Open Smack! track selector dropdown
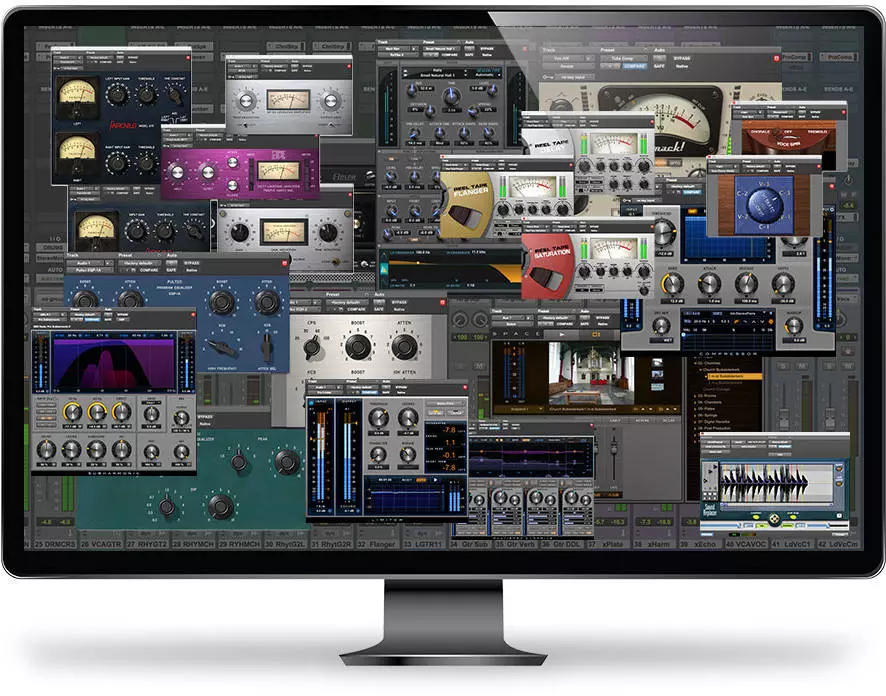This screenshot has height=696, width=886. (568, 58)
